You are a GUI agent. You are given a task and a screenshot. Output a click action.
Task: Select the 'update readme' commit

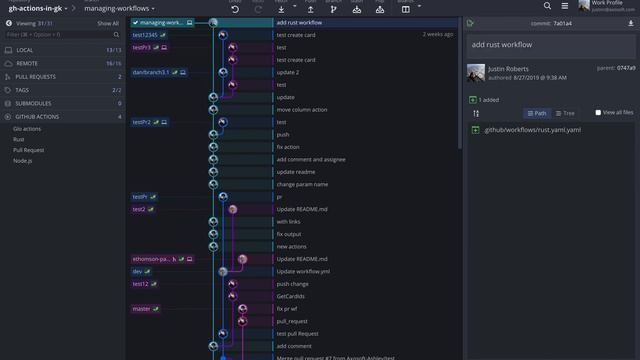click(x=296, y=172)
